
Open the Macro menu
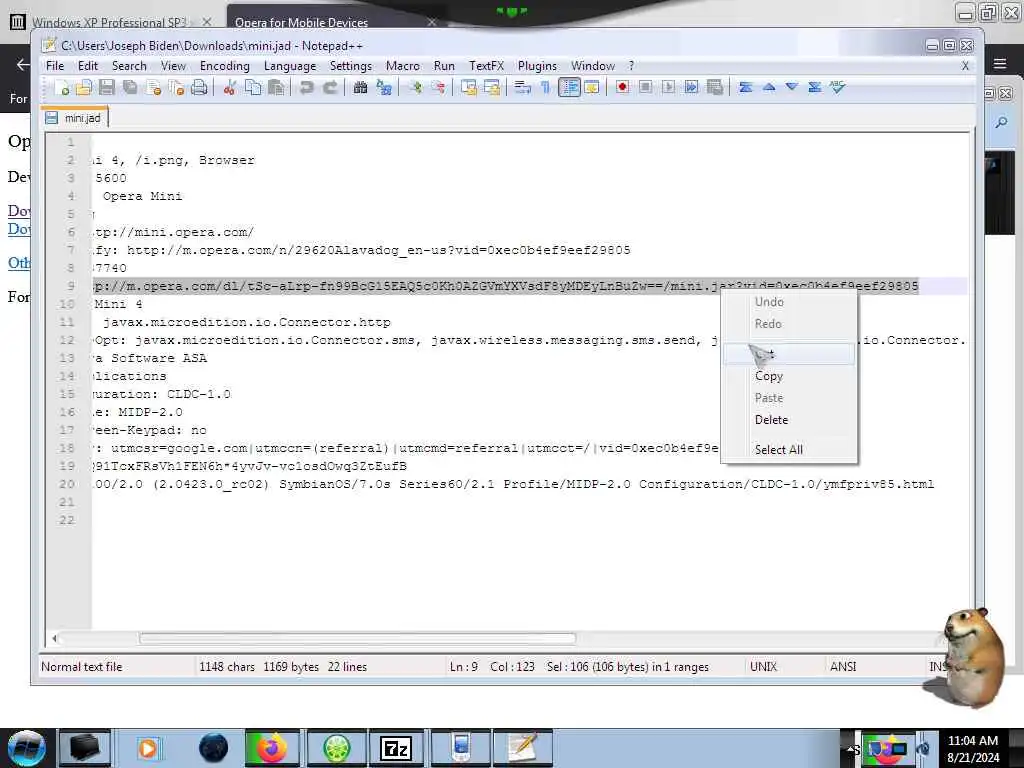click(403, 66)
